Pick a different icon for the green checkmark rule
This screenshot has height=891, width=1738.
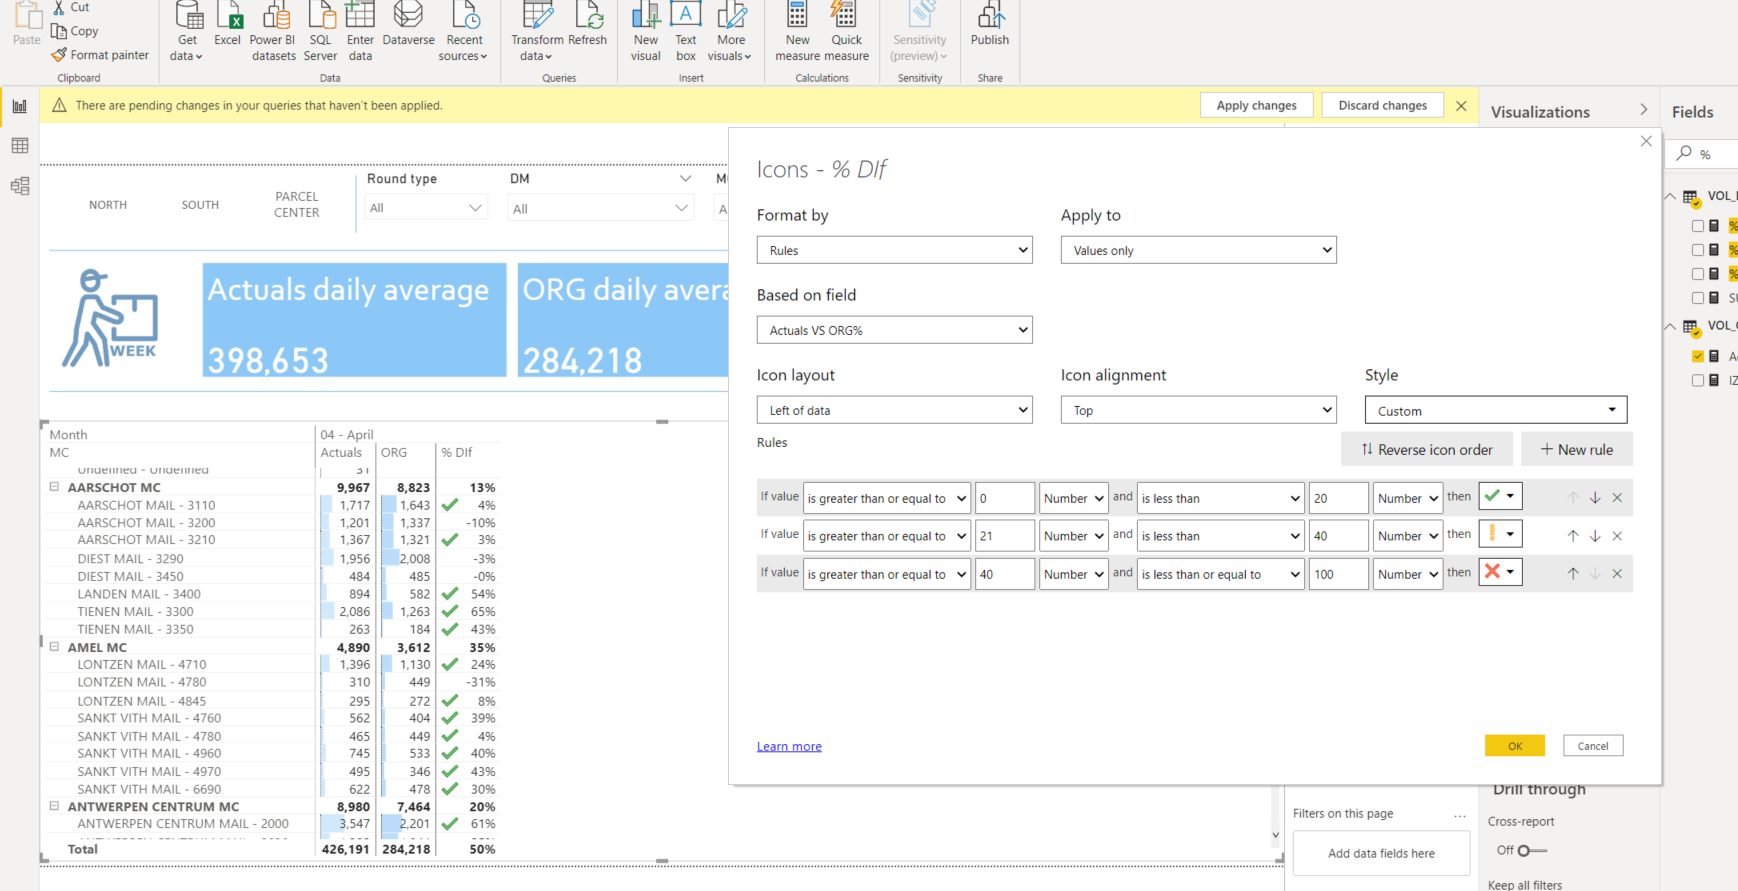click(1500, 496)
